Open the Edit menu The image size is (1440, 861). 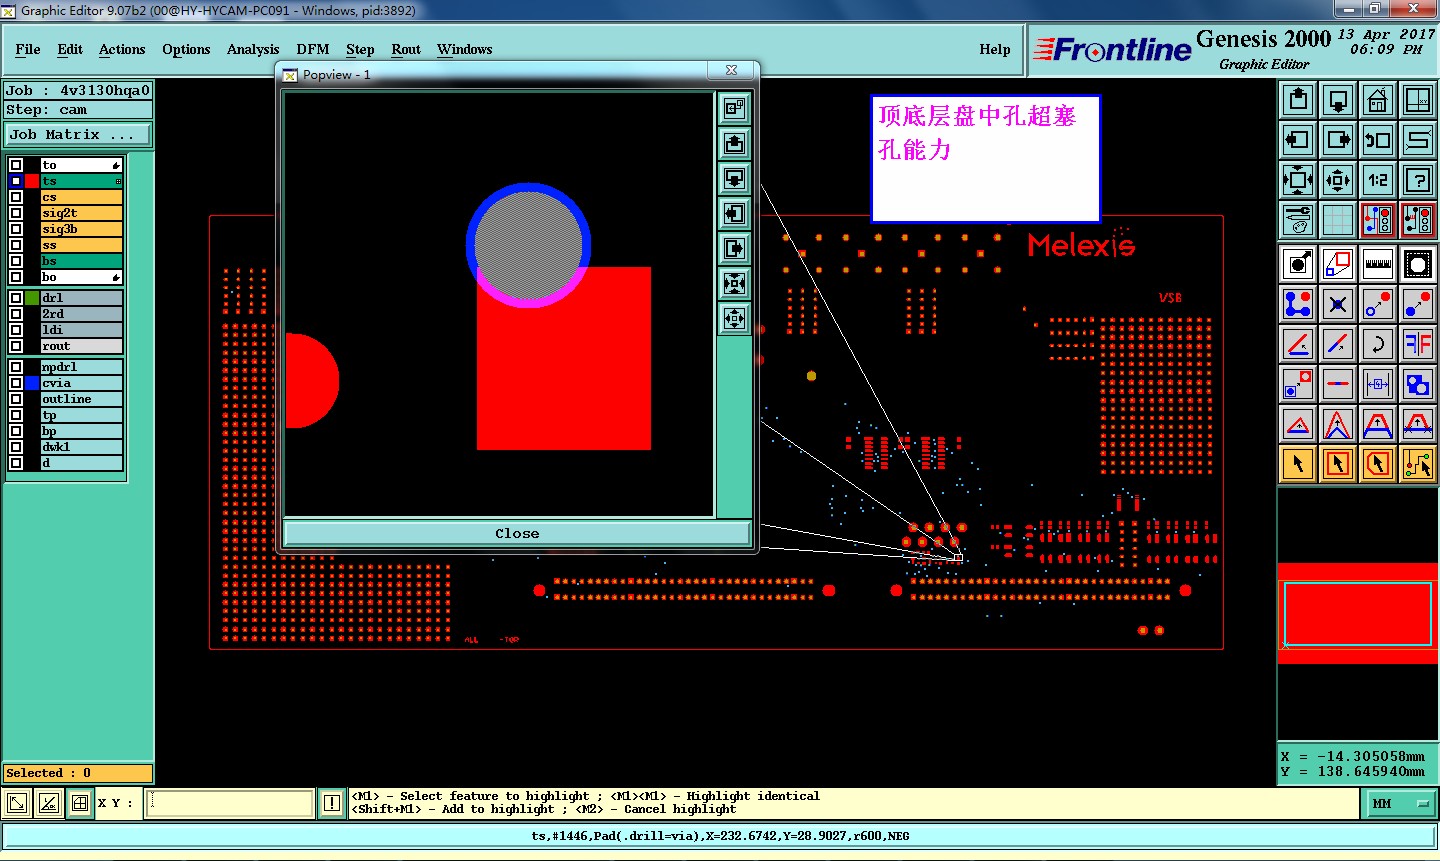coord(70,49)
